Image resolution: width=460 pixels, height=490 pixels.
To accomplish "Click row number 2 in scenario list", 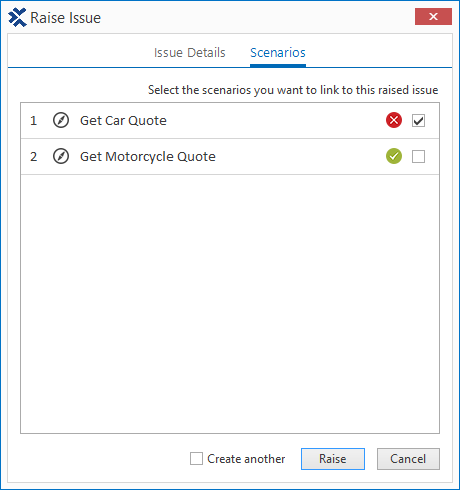I will pyautogui.click(x=34, y=156).
